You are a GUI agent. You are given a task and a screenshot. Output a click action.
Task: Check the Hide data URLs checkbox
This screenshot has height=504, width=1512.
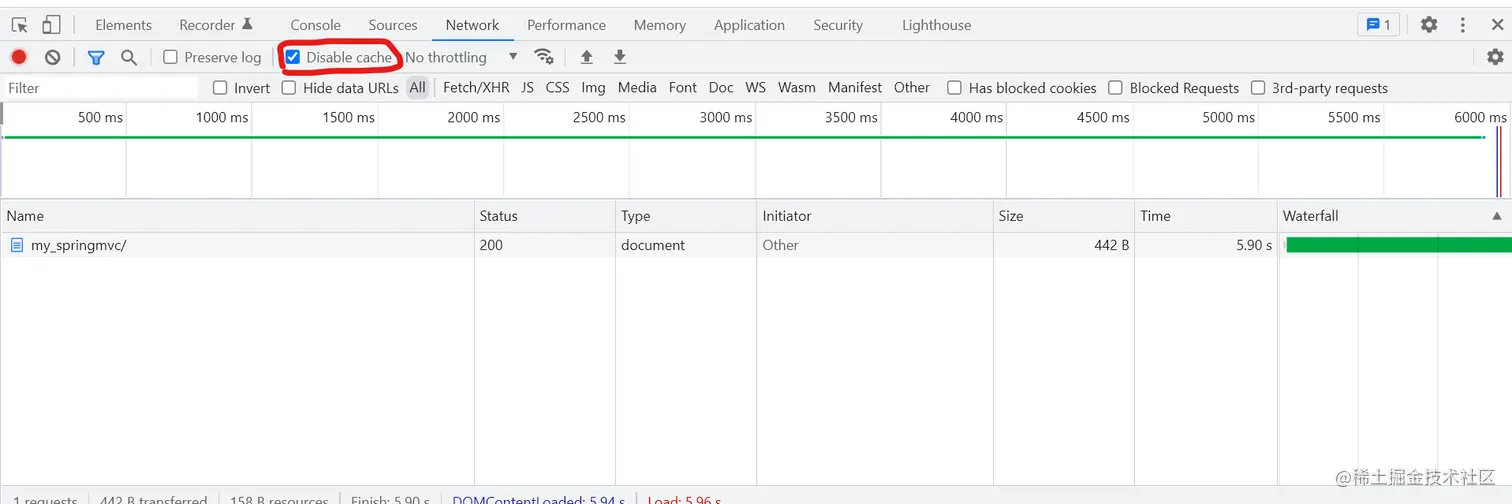289,88
